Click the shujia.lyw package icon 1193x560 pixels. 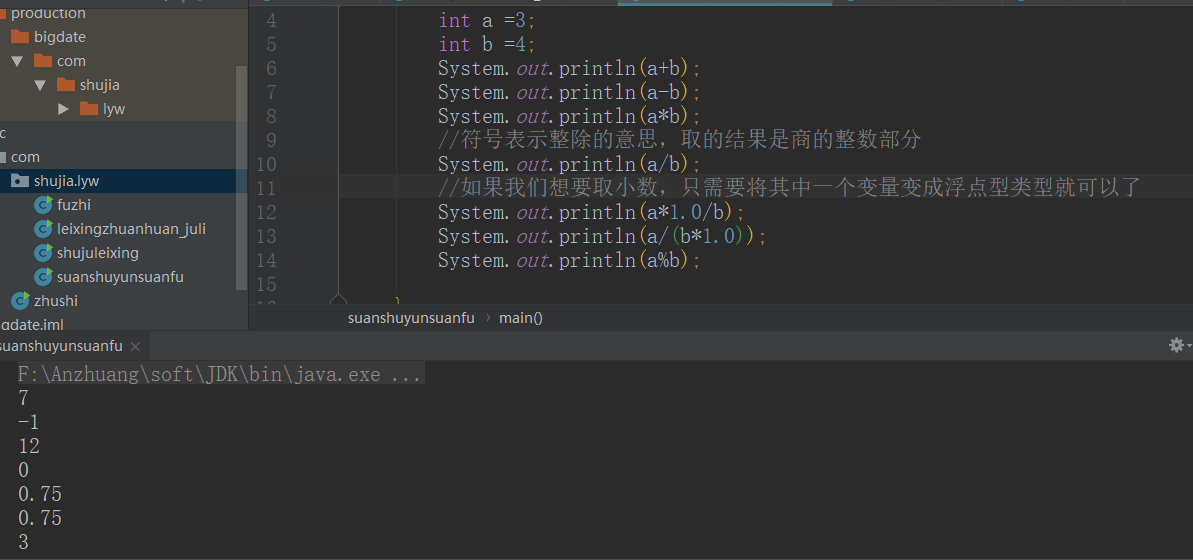coord(20,181)
